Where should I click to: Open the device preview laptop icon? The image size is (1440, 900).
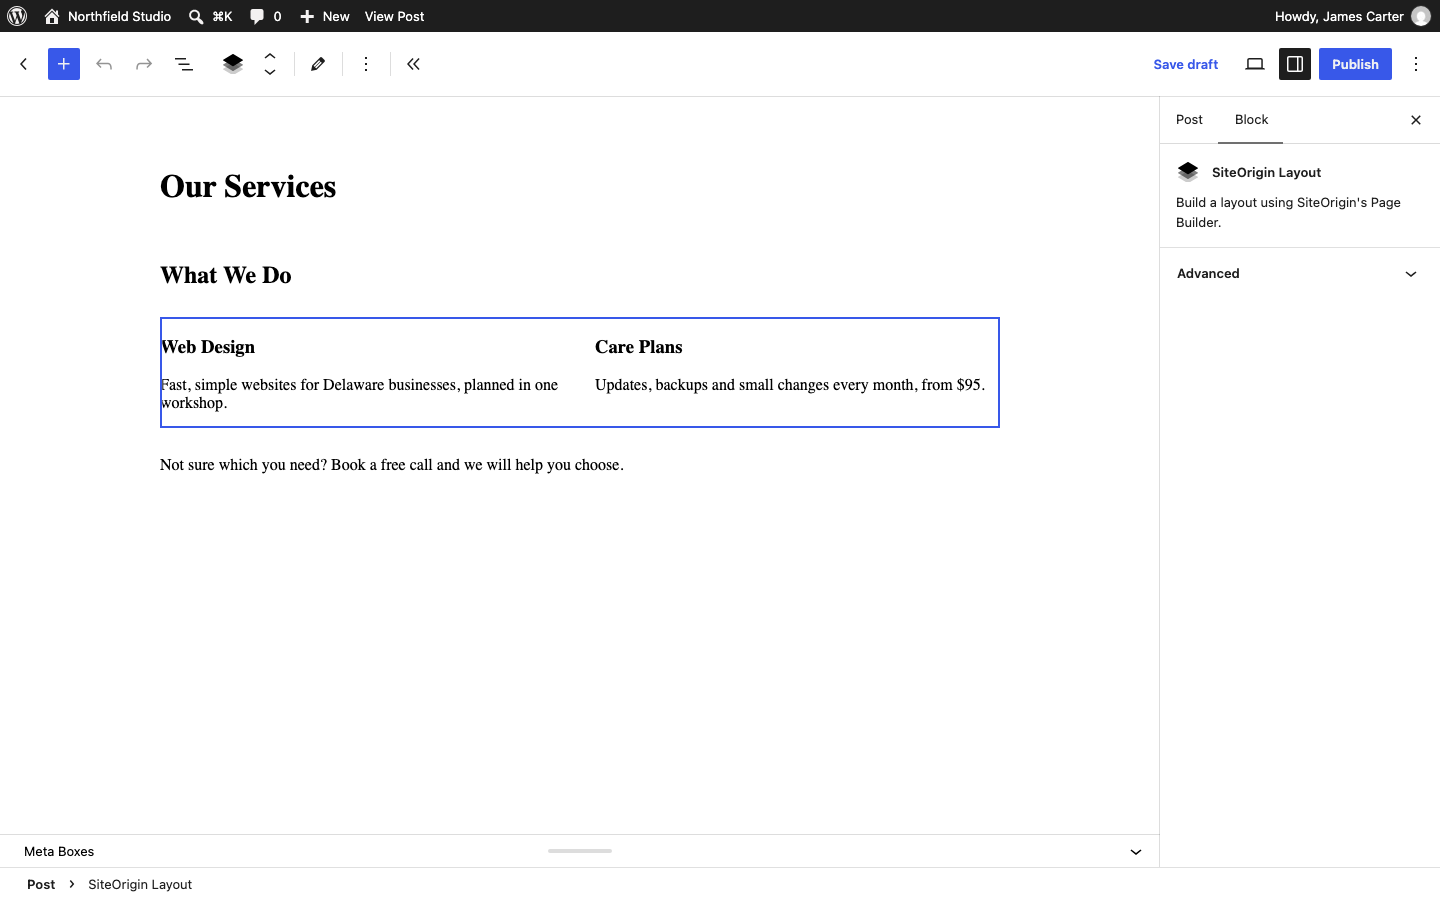1255,64
